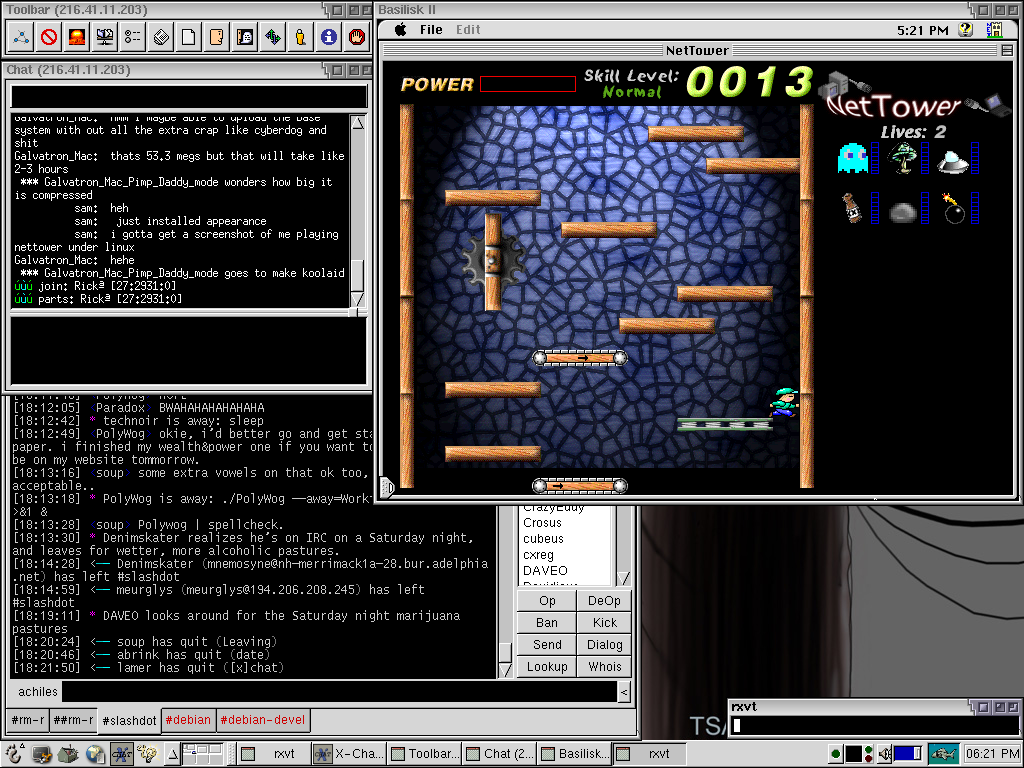Open the Basilisk taskbar window button
Screen dimensions: 1024x768
tap(576, 754)
